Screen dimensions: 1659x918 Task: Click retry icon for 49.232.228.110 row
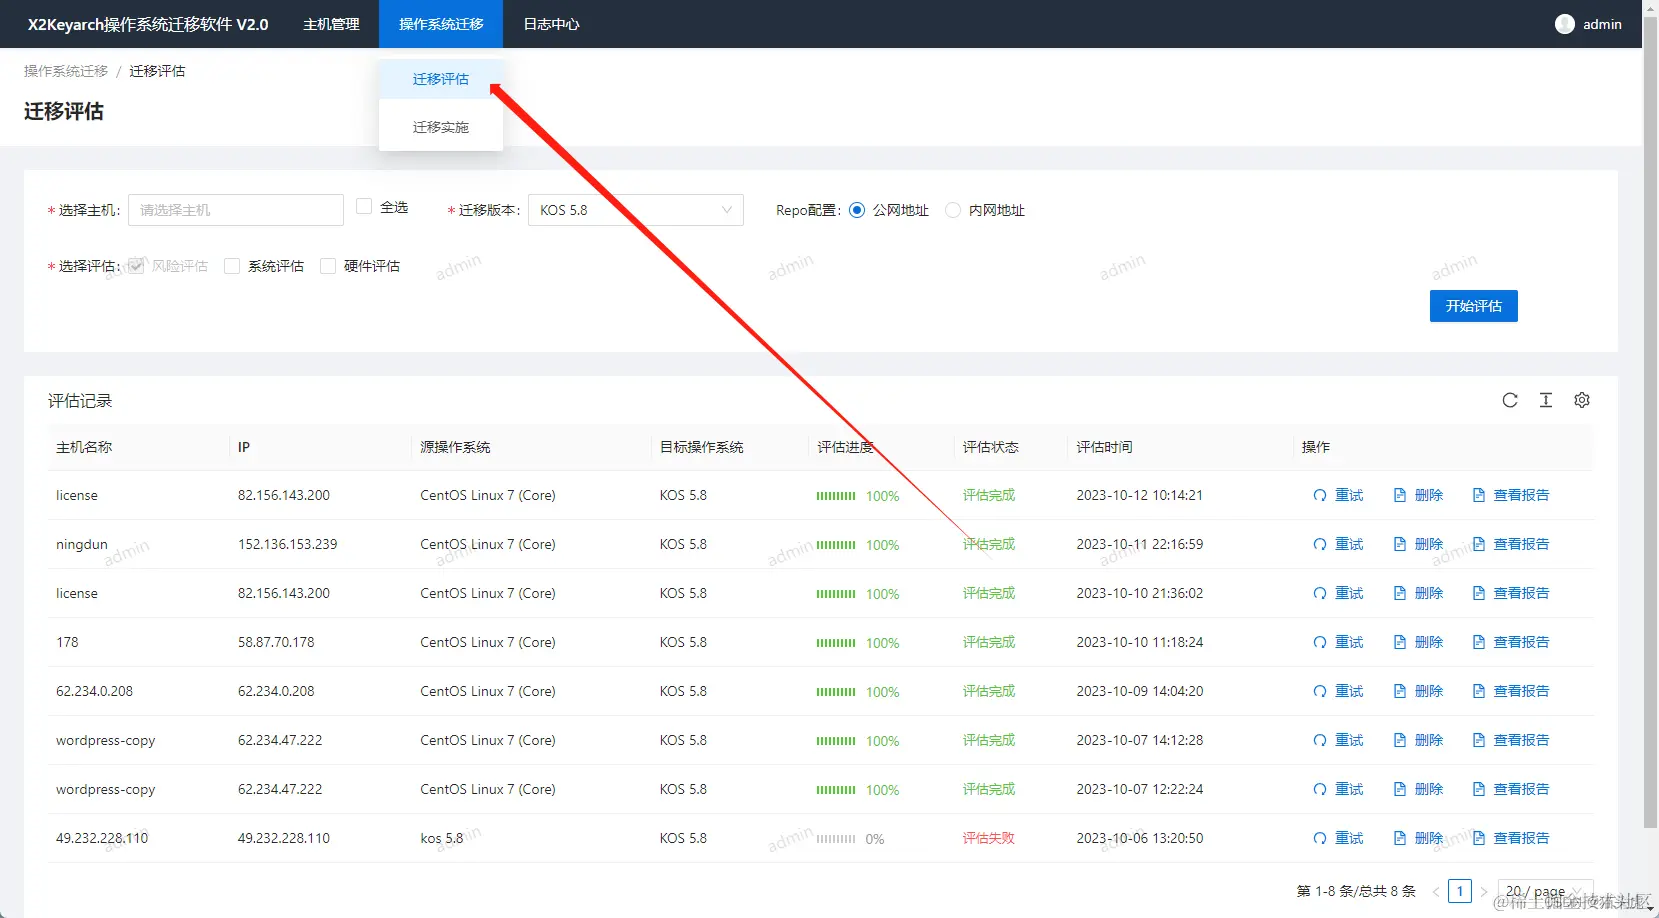pos(1320,838)
